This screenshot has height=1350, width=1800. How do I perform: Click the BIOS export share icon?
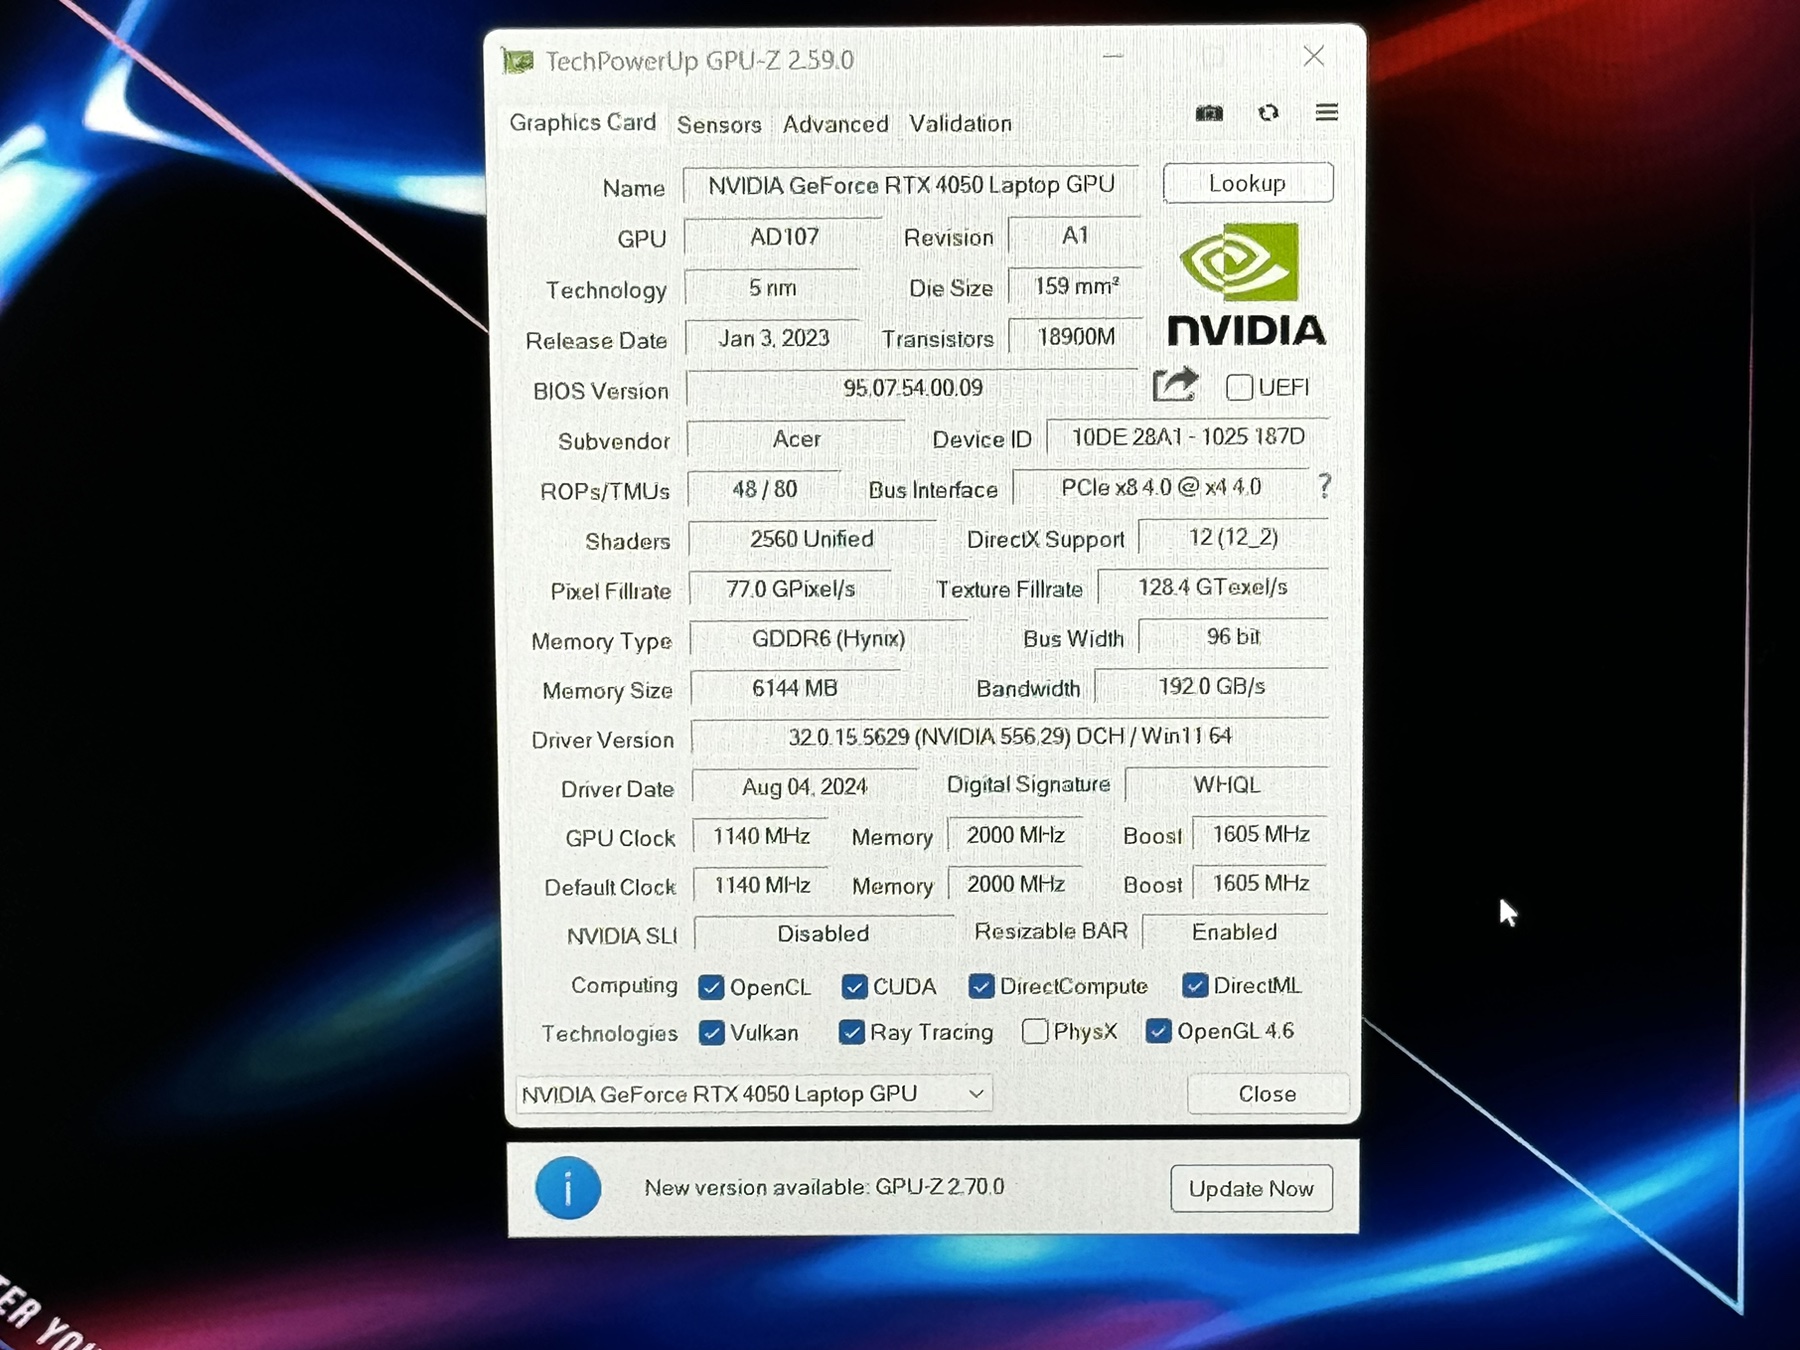pos(1175,385)
